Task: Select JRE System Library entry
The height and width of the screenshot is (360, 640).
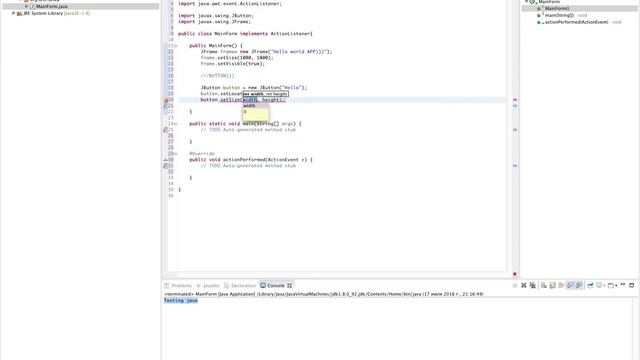Action: 57,13
